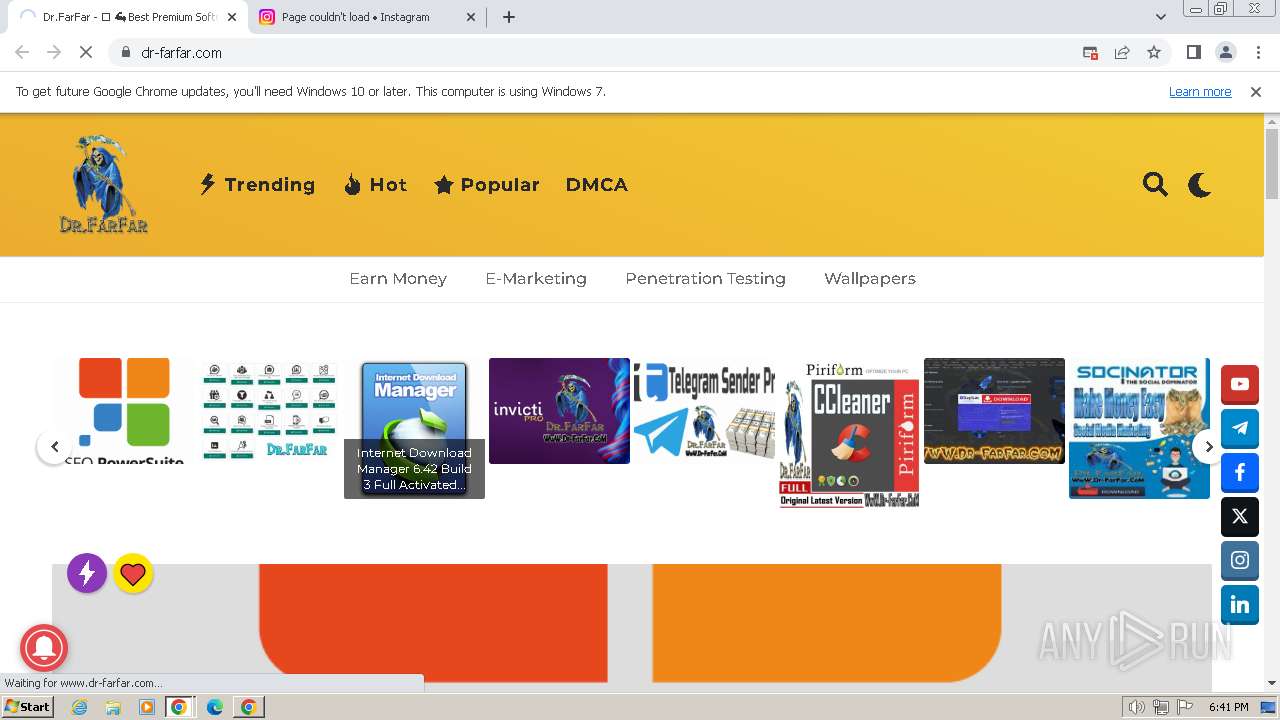Click the media control icon in address bar
This screenshot has width=1280, height=720.
point(1090,53)
